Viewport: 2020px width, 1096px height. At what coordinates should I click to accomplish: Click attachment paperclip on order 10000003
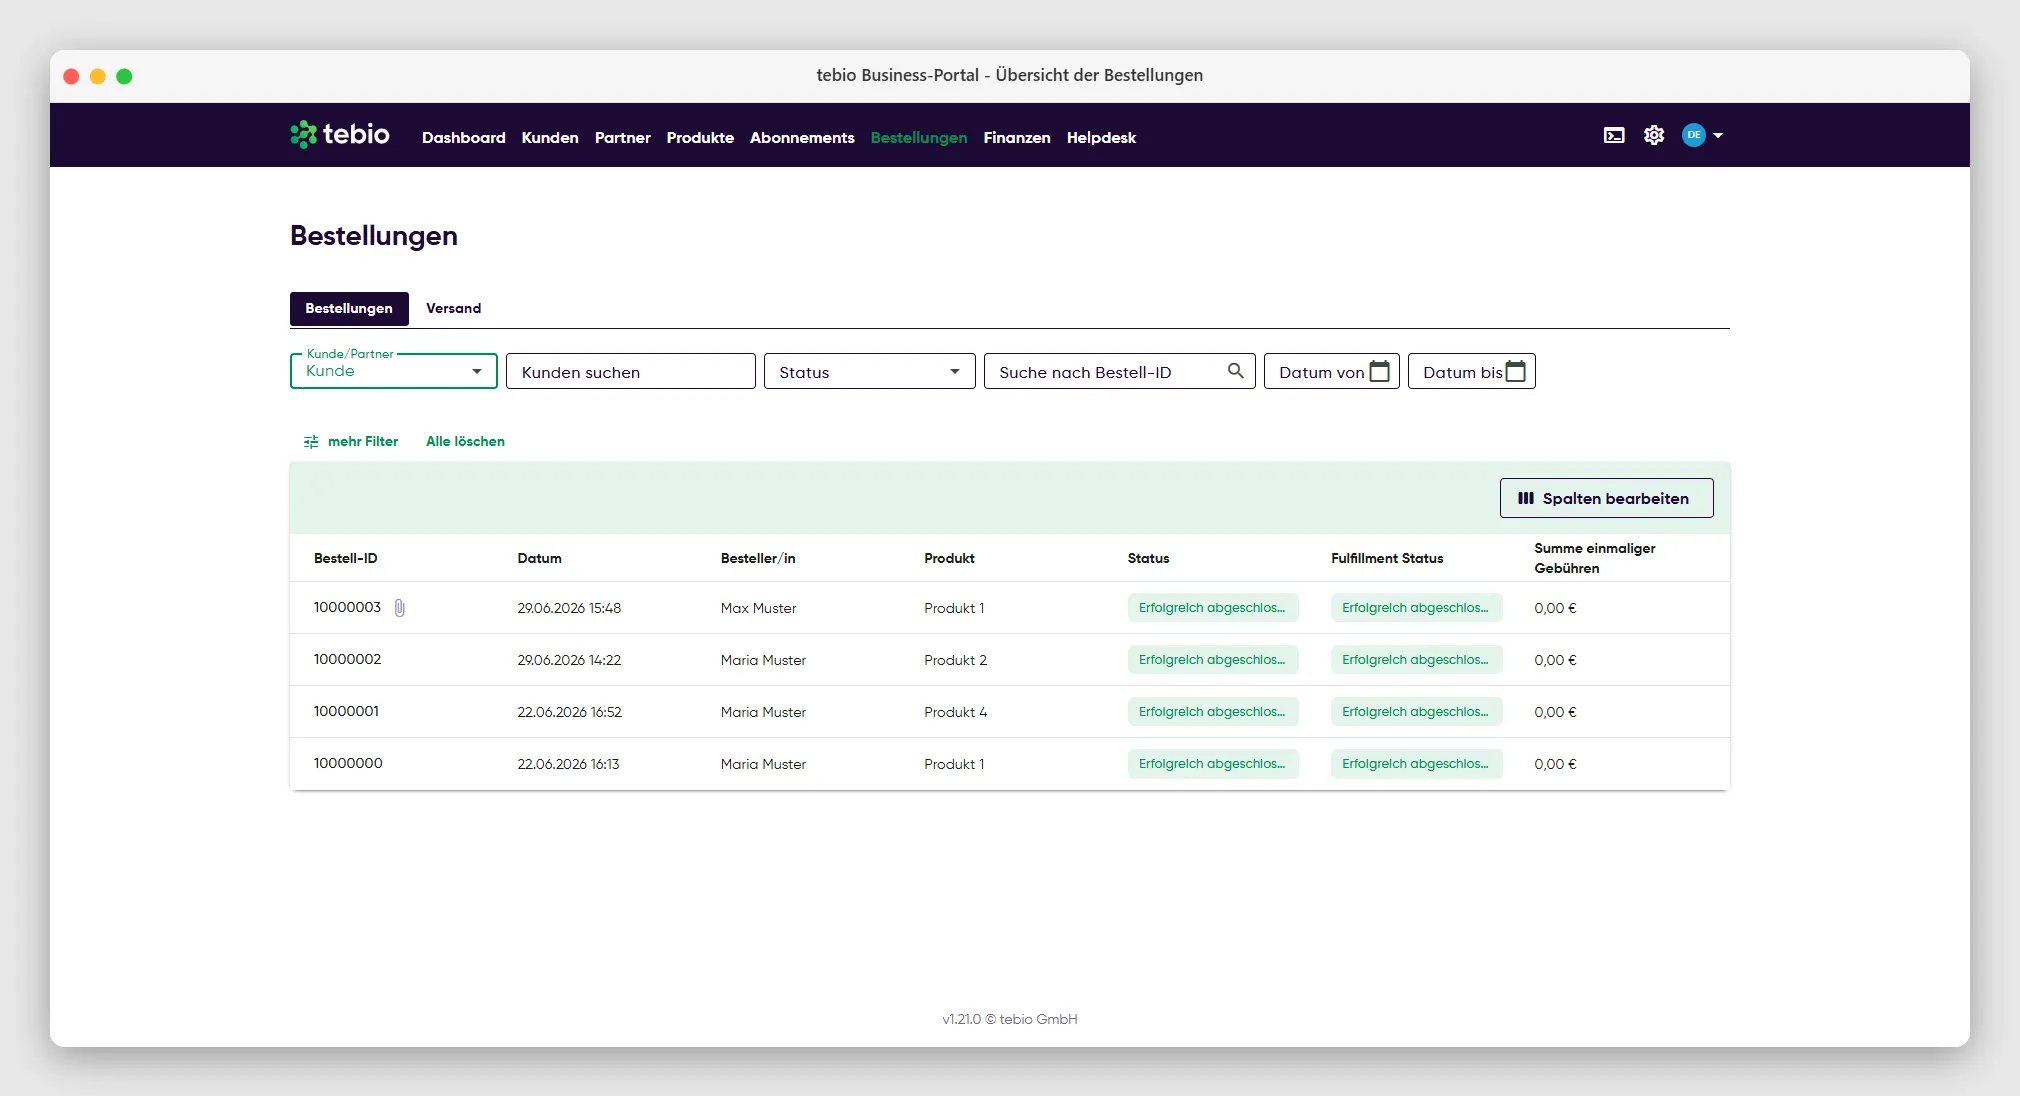tap(399, 608)
